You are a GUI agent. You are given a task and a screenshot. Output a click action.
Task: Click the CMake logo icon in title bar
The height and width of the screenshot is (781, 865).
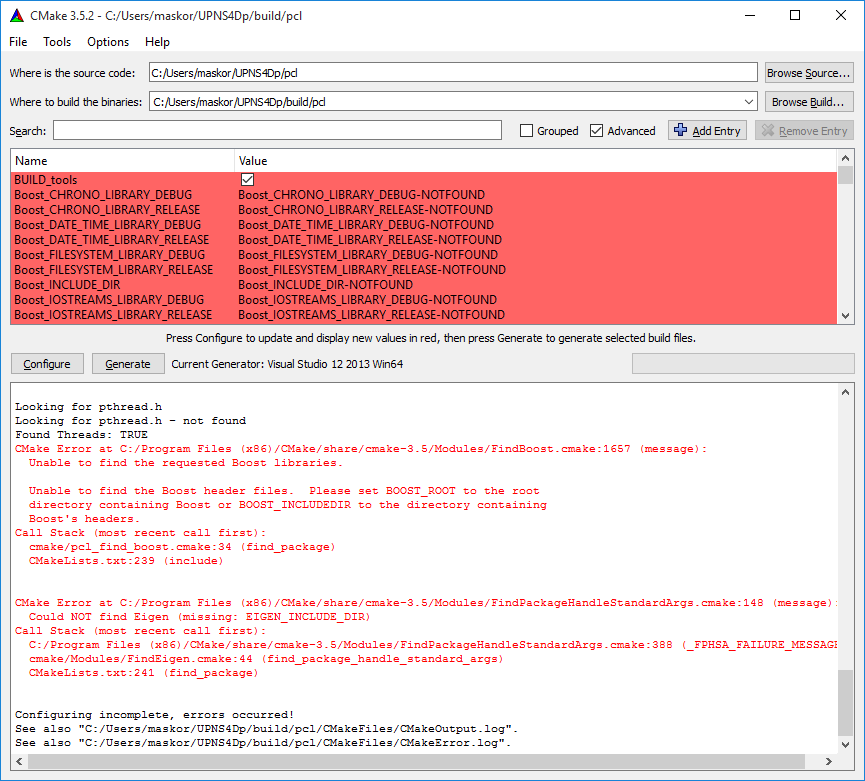(x=17, y=15)
